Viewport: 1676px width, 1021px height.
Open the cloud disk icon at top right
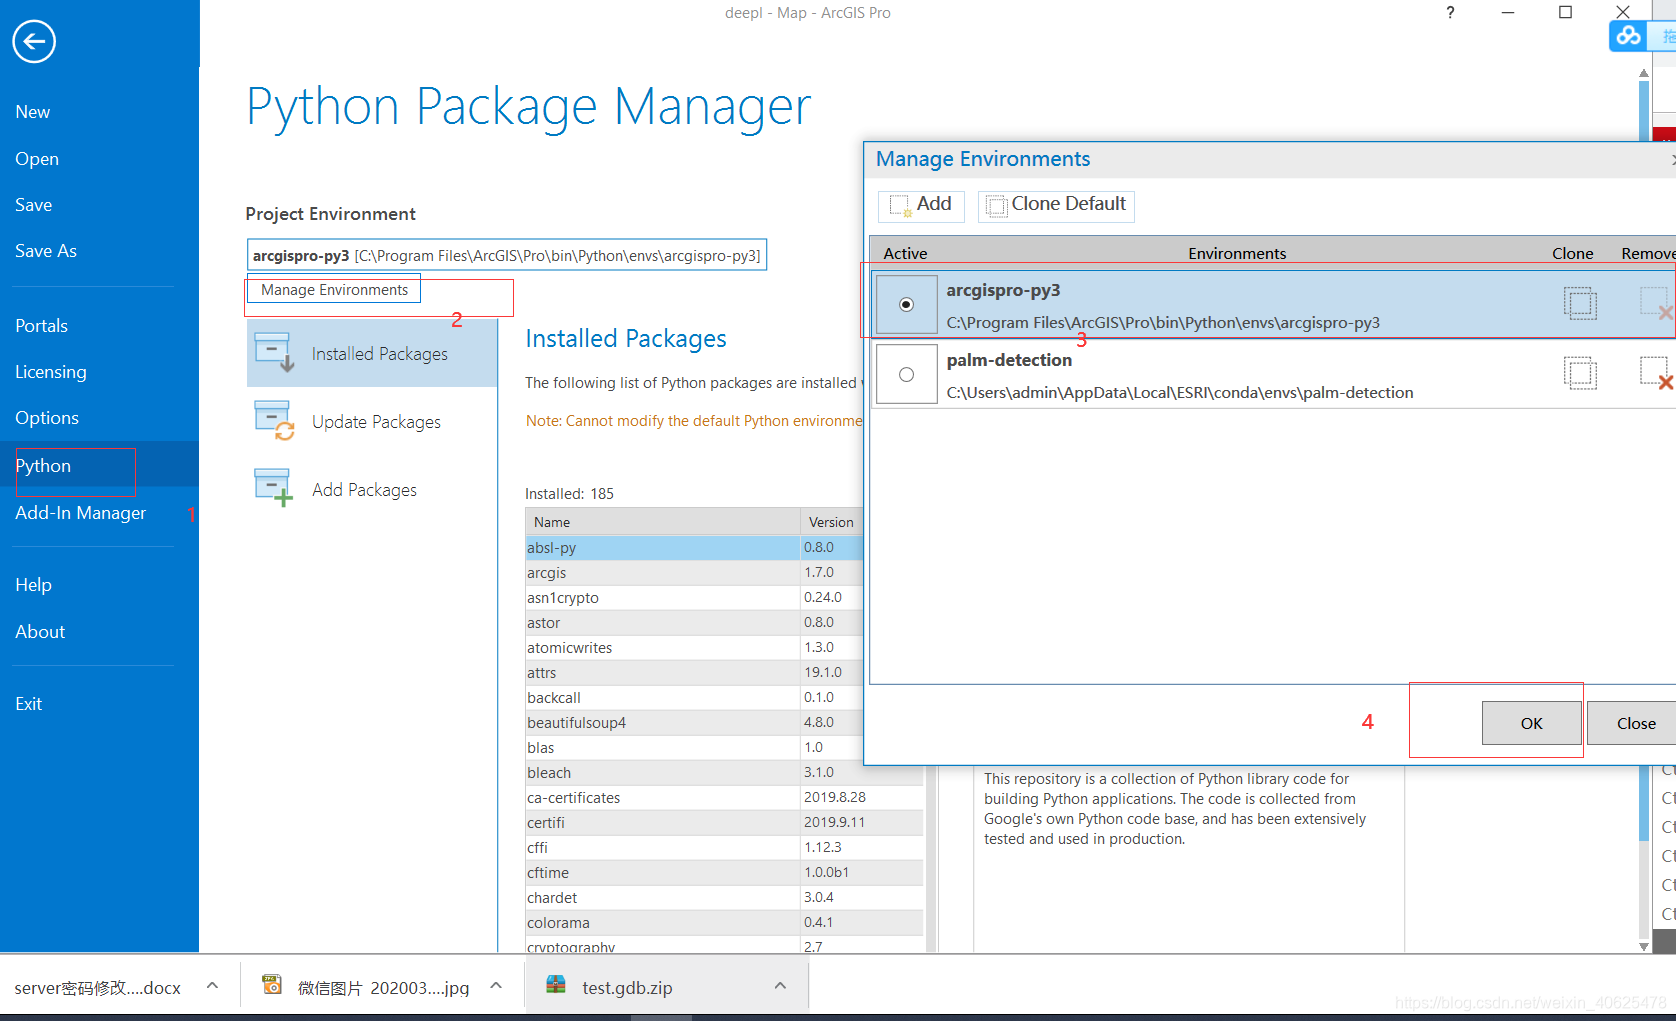click(x=1628, y=36)
